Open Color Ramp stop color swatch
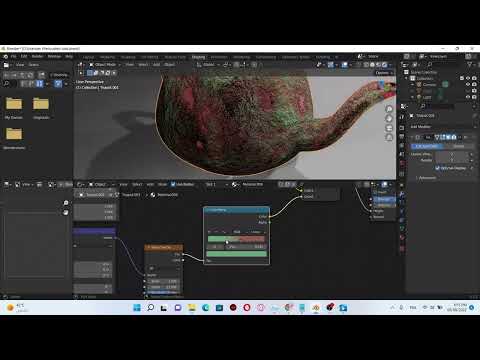Viewport: 480px width, 360px height. pos(236,254)
